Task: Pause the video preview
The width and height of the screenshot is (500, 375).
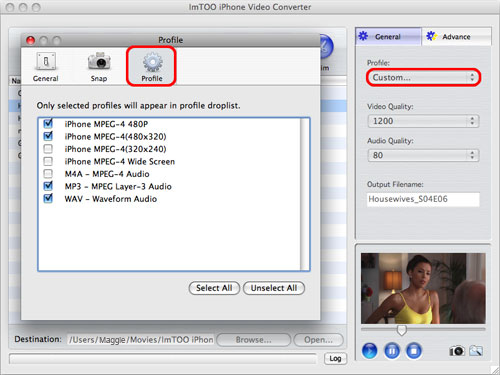Action: pyautogui.click(x=392, y=351)
